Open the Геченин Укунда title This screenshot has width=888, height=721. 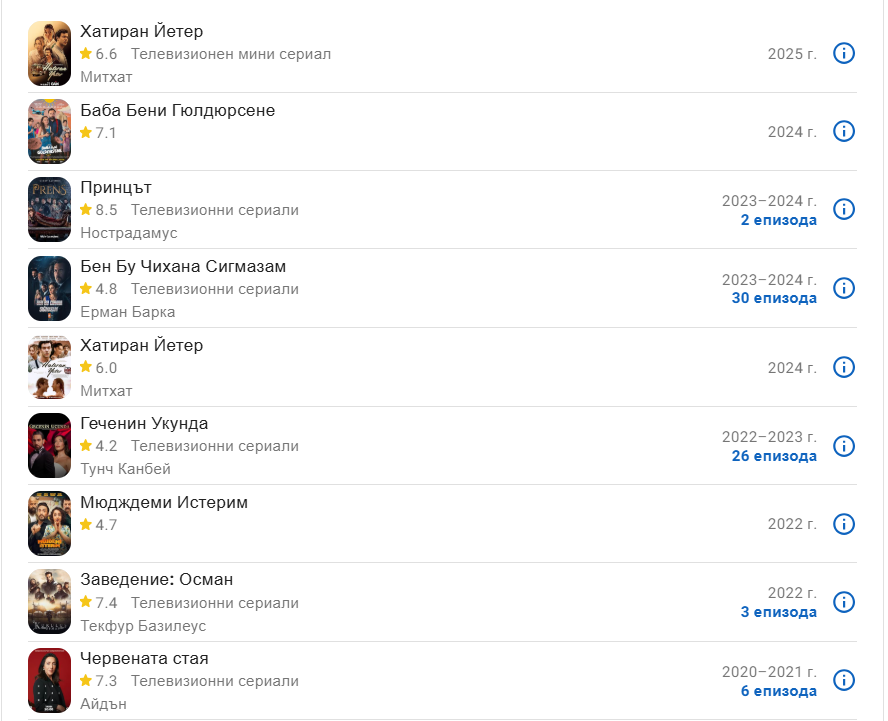[144, 423]
